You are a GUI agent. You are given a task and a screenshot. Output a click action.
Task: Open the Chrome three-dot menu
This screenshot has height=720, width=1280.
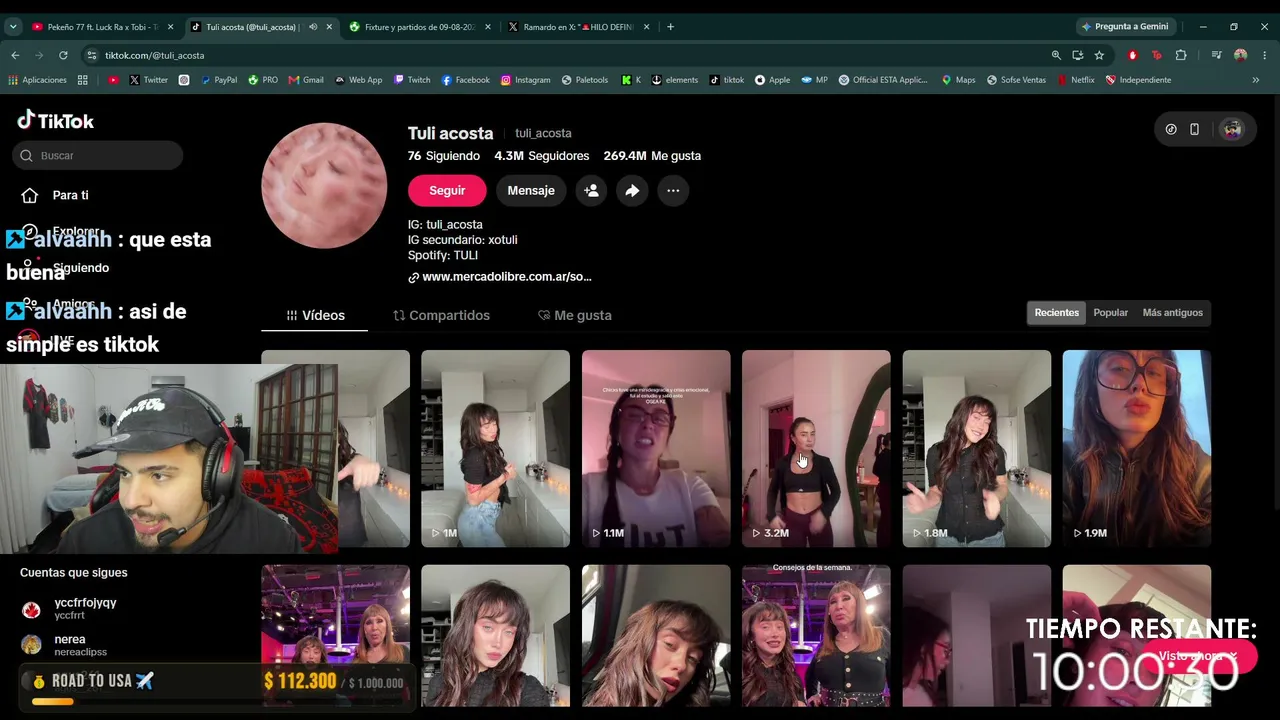click(x=1265, y=55)
